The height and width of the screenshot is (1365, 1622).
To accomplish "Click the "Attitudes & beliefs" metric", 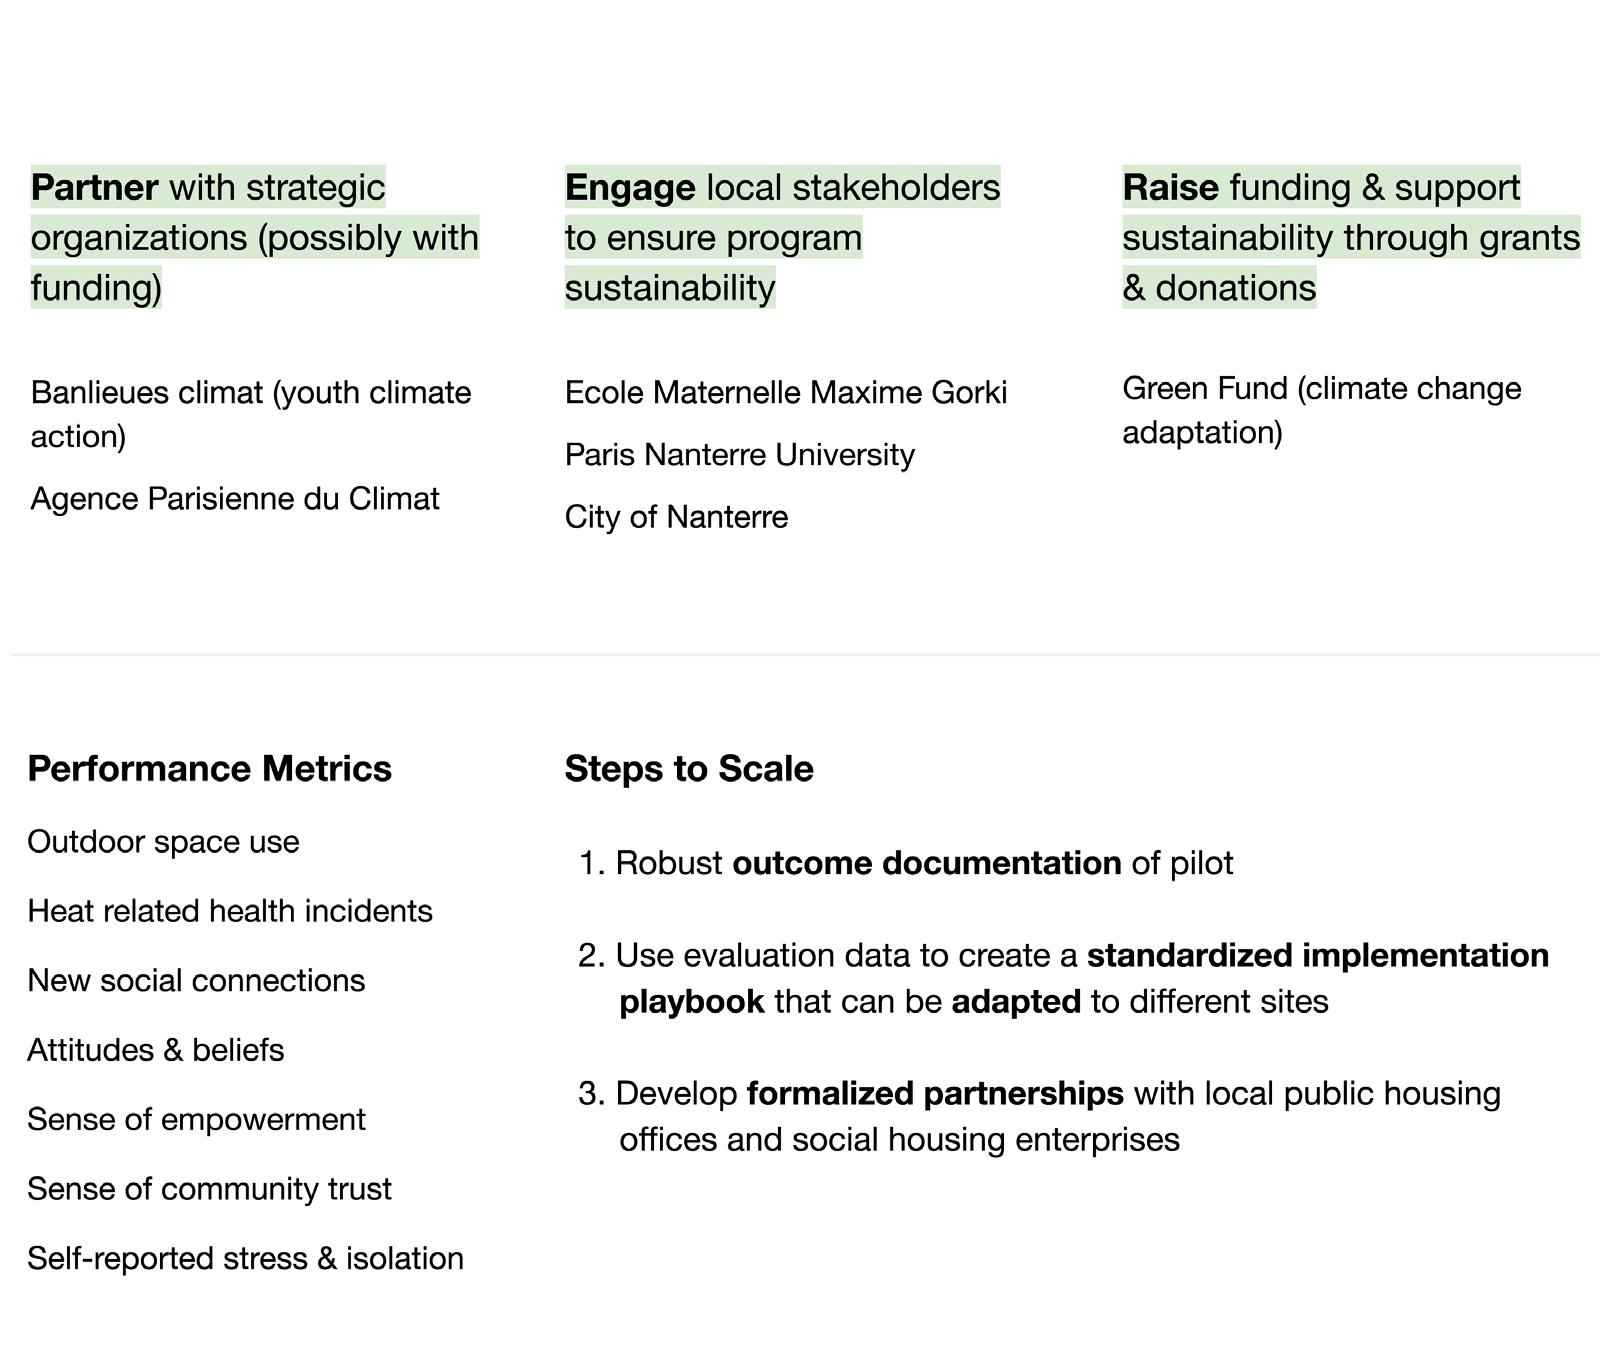I will pyautogui.click(x=156, y=1050).
